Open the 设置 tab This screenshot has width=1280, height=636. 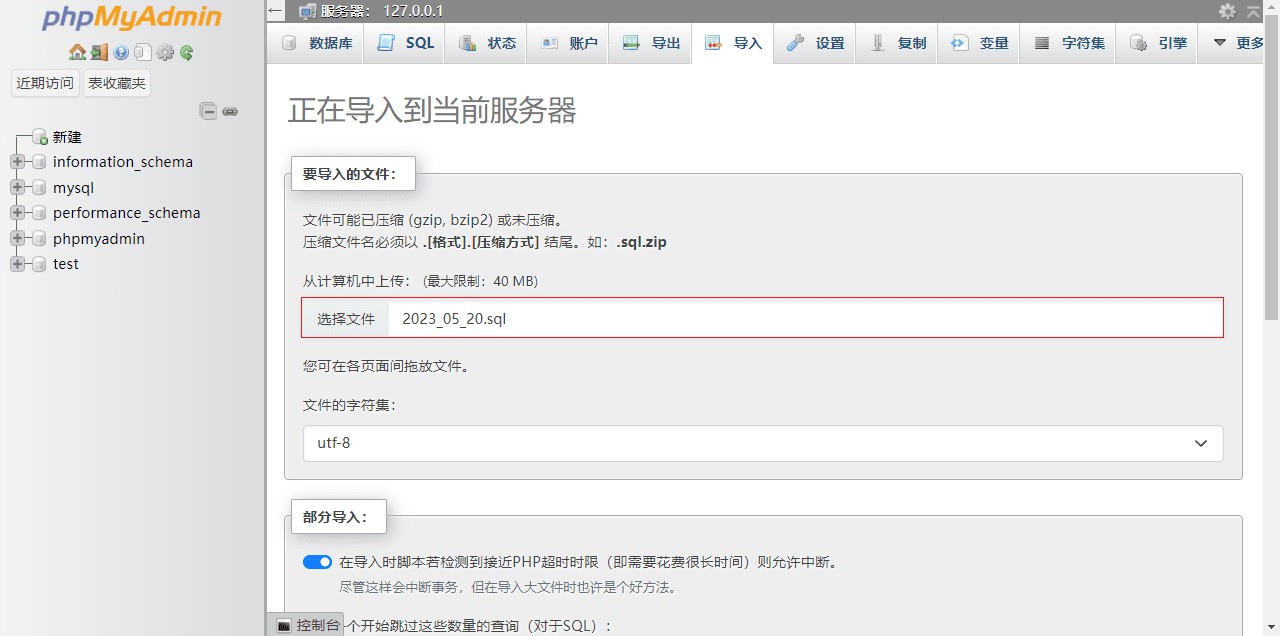click(x=815, y=43)
